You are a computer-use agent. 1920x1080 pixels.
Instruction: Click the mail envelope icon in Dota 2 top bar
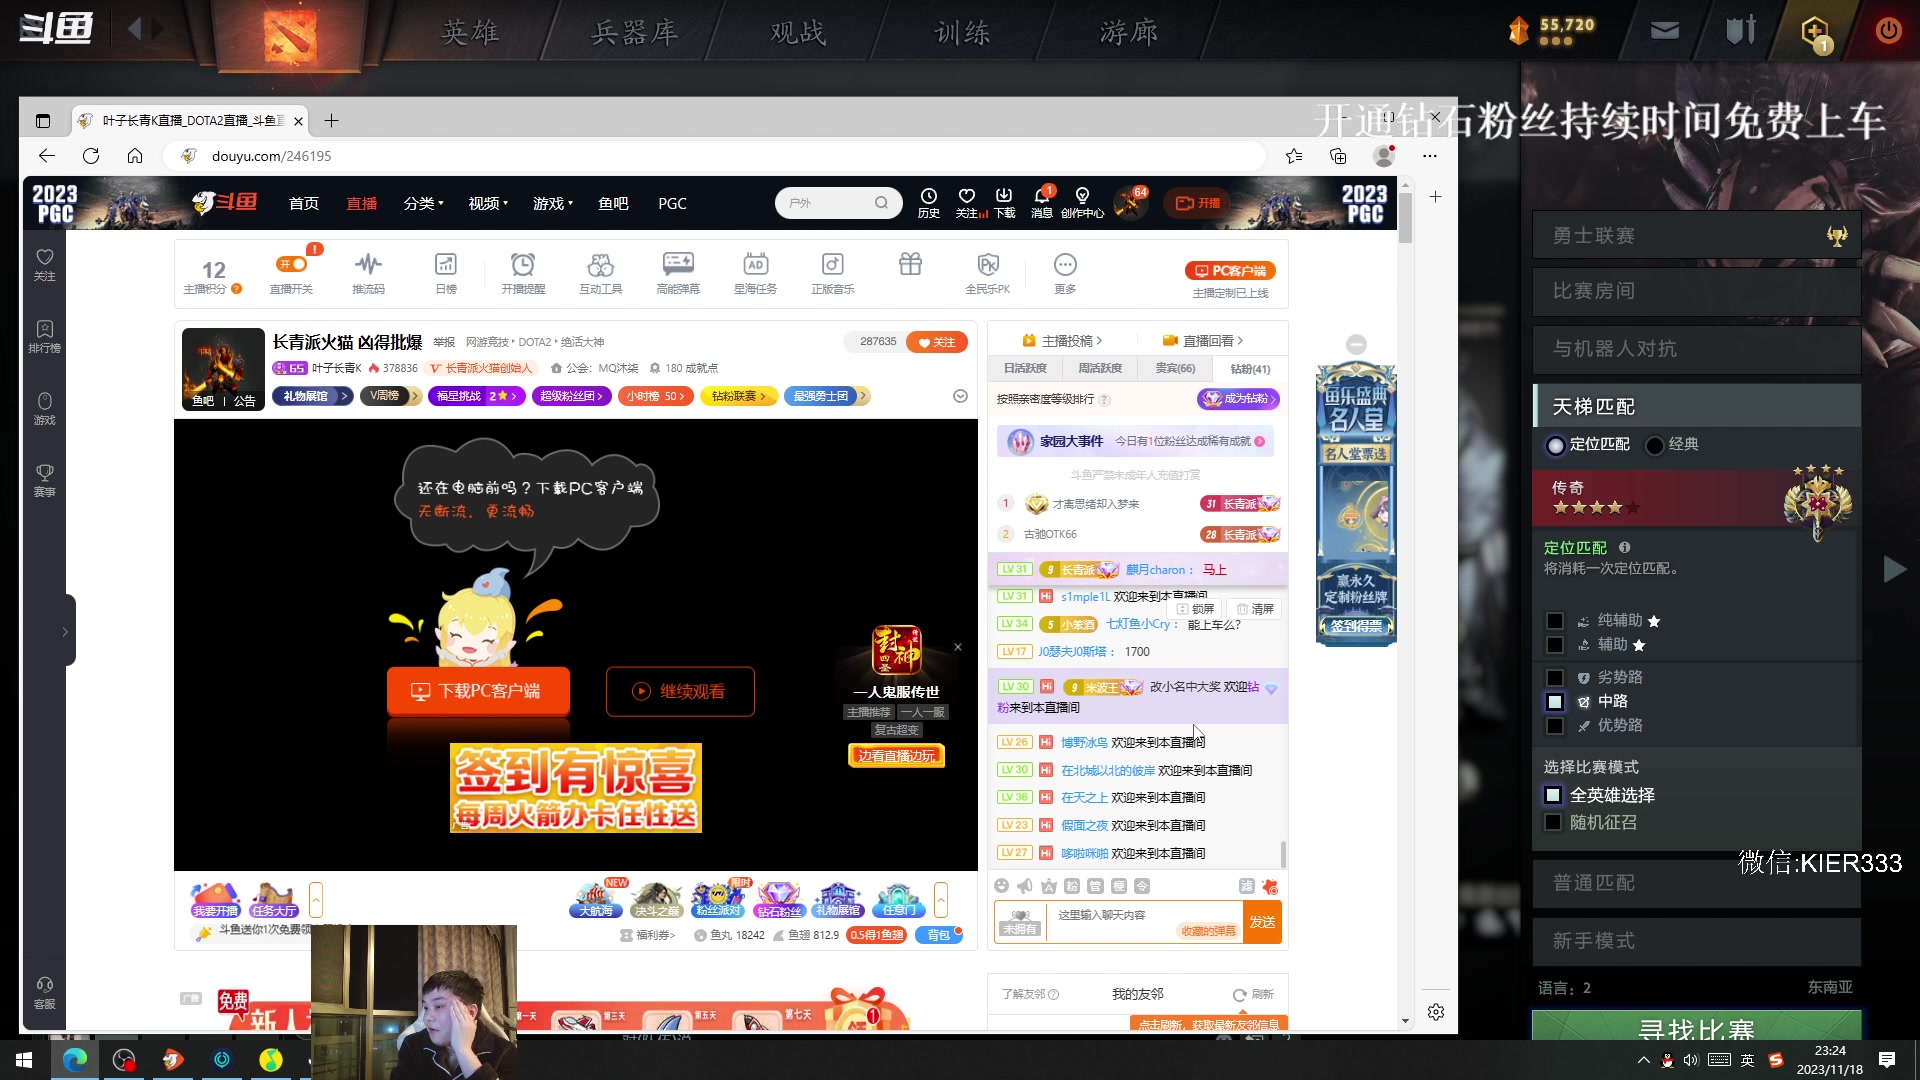tap(1664, 30)
